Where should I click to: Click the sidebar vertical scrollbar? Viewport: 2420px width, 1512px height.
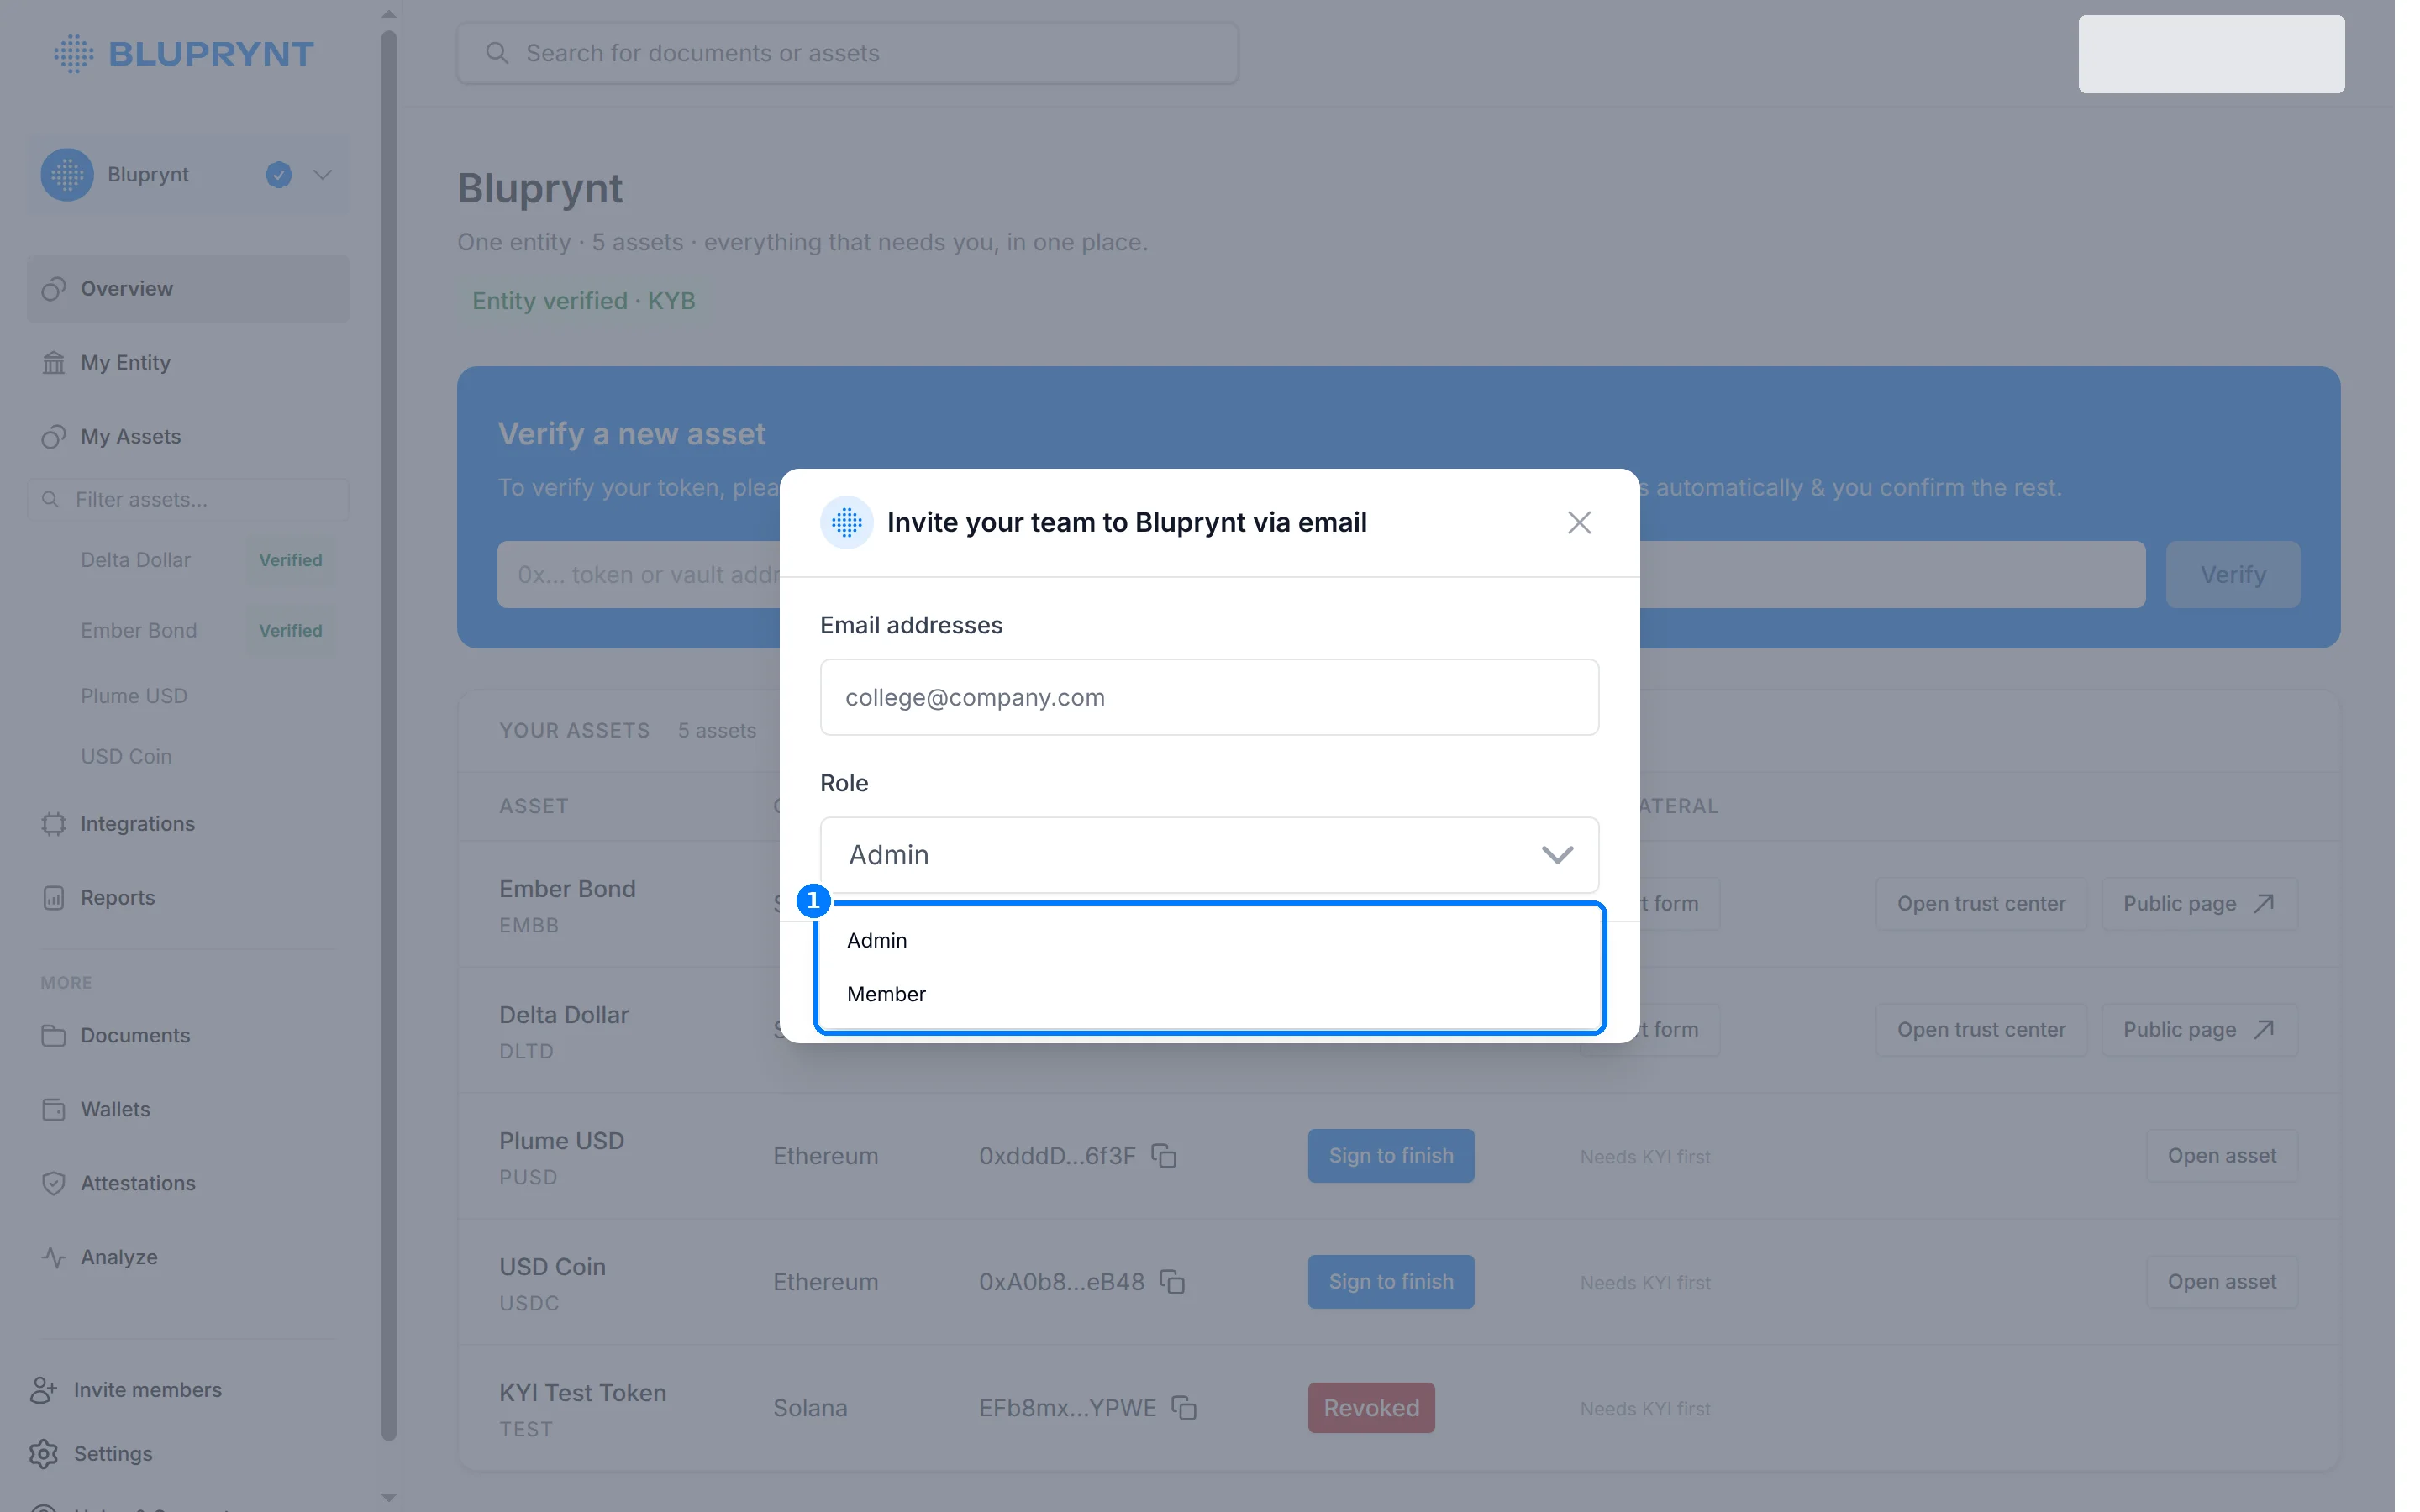coord(389,736)
